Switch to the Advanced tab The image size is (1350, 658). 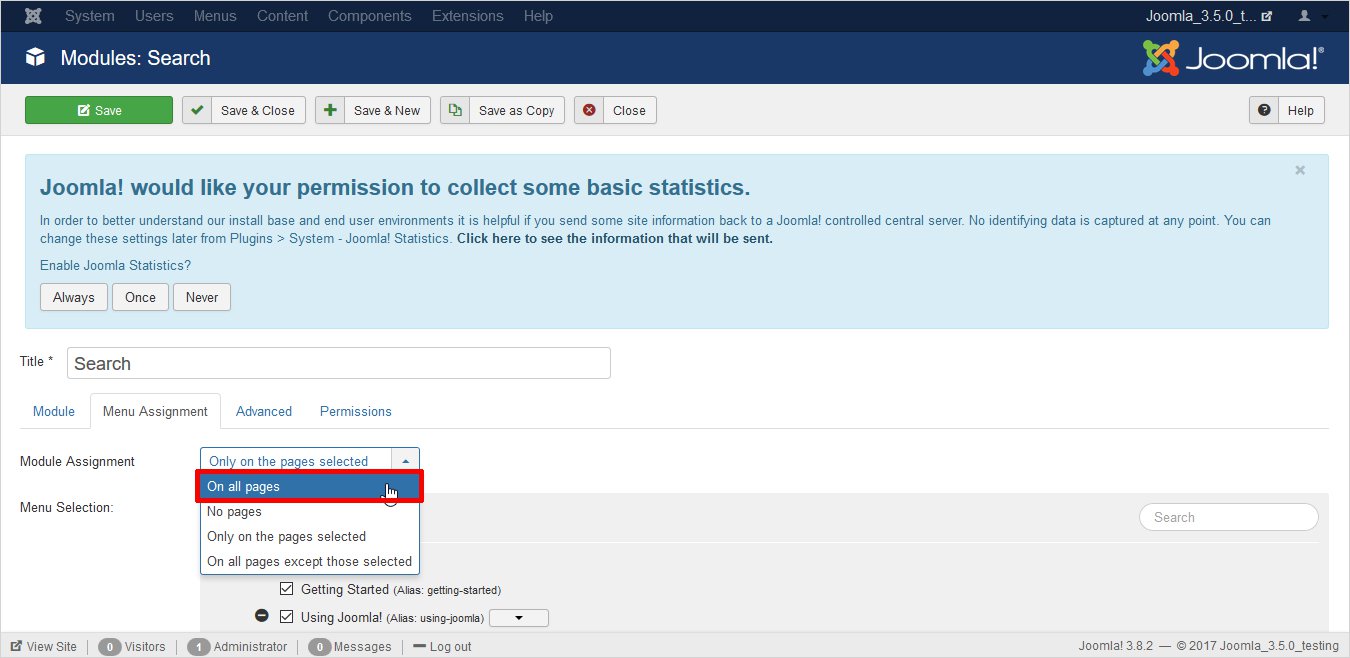[x=264, y=411]
